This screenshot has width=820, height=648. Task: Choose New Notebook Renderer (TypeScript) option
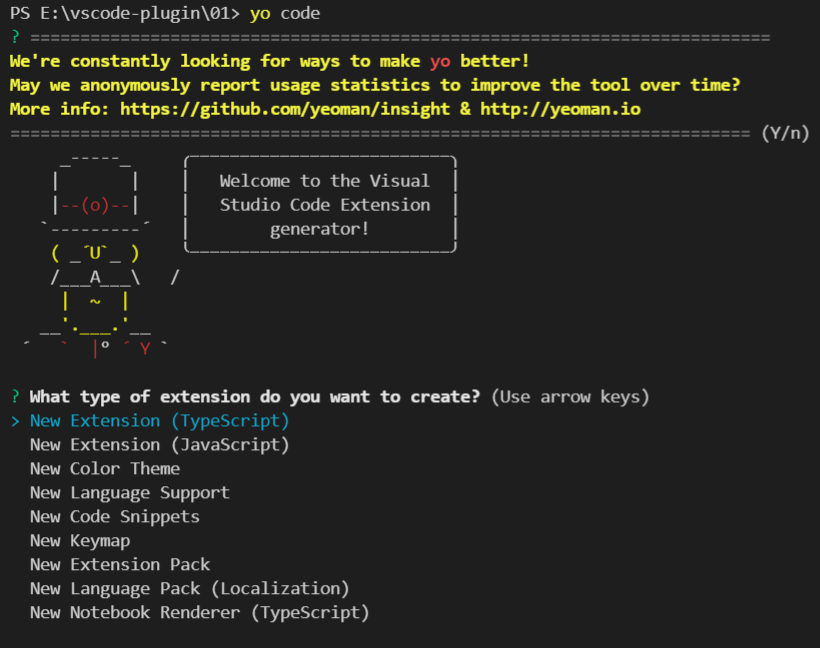[199, 613]
